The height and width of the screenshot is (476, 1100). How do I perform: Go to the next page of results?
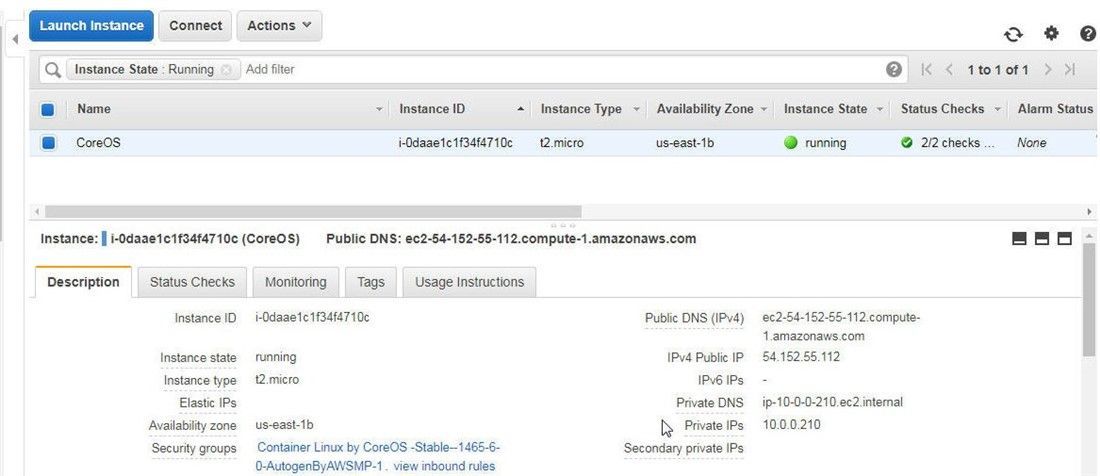click(1048, 69)
